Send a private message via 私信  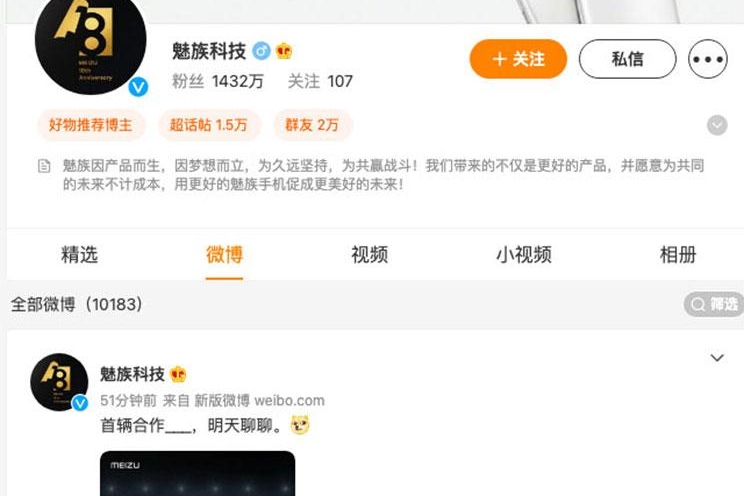[x=627, y=59]
